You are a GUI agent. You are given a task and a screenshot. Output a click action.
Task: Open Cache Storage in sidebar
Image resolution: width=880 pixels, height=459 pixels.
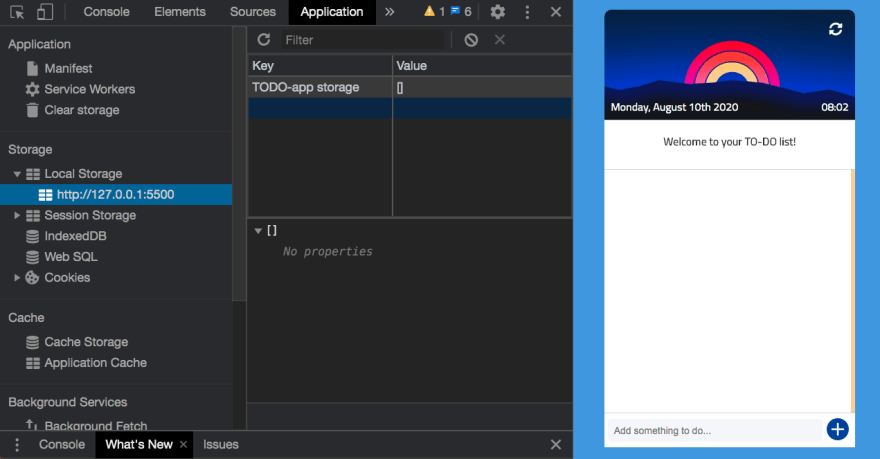click(x=86, y=342)
